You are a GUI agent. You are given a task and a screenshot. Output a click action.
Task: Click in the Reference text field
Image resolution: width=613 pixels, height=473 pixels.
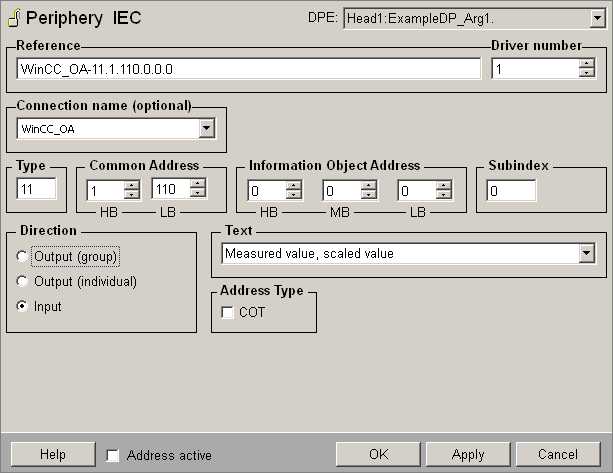point(249,69)
